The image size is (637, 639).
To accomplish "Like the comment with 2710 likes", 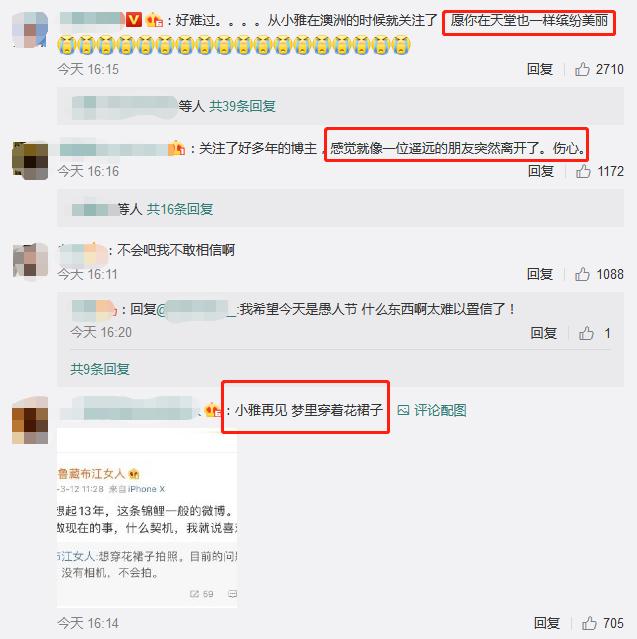I will point(582,69).
